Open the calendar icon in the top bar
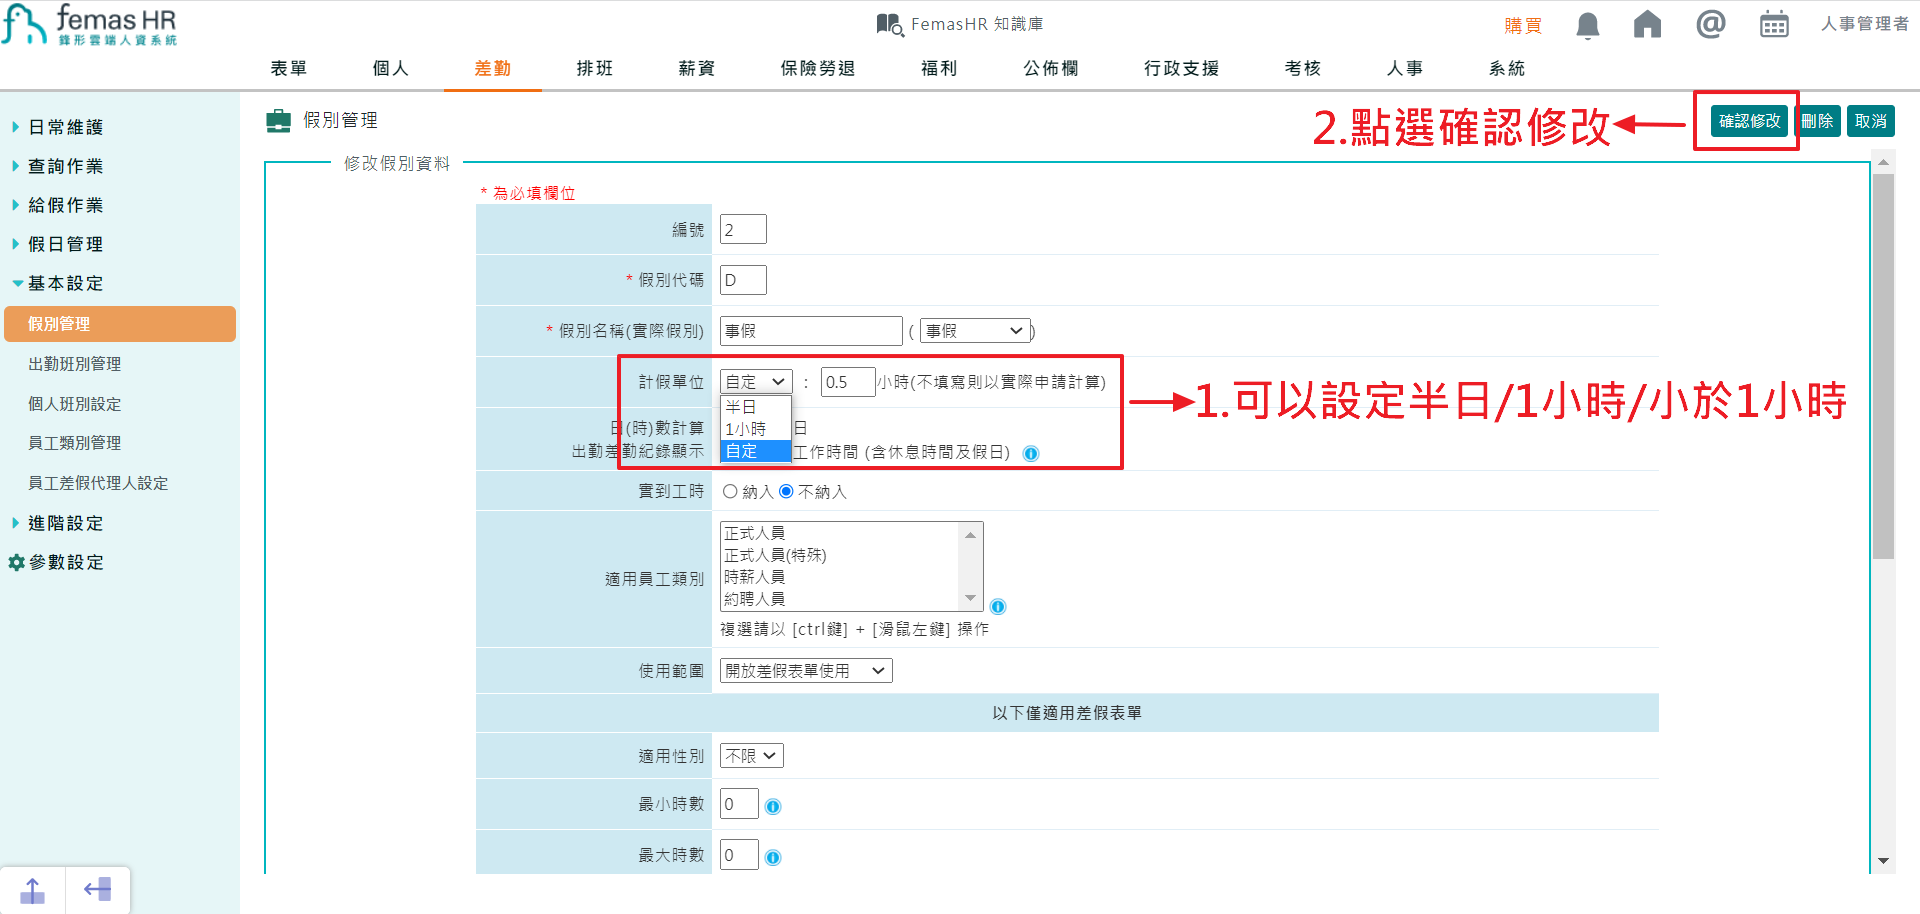The width and height of the screenshot is (1920, 914). coord(1774,24)
